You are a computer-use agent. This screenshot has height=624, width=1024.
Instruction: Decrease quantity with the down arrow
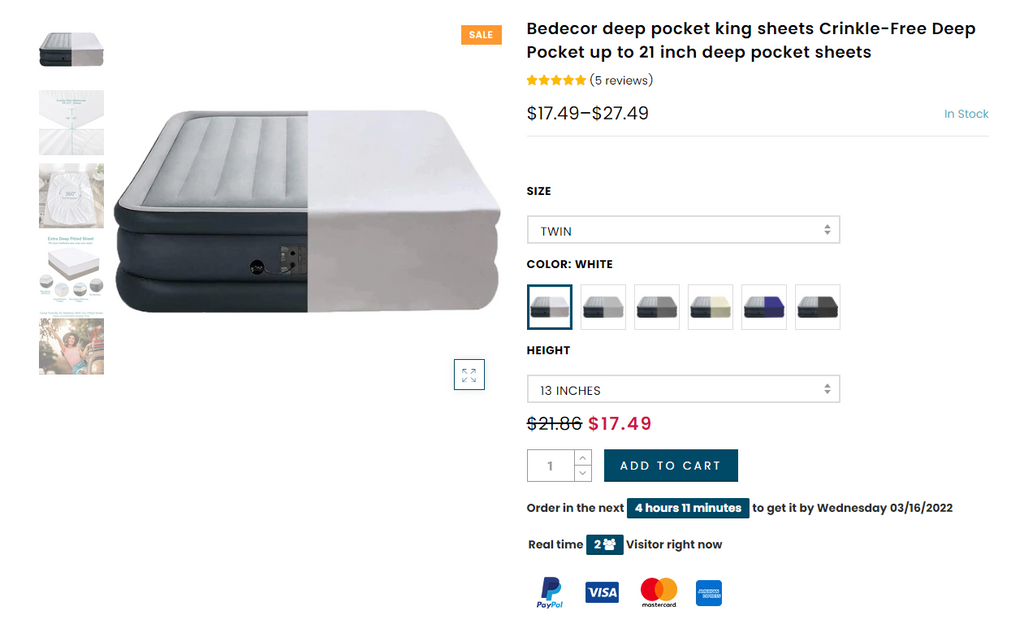(583, 473)
